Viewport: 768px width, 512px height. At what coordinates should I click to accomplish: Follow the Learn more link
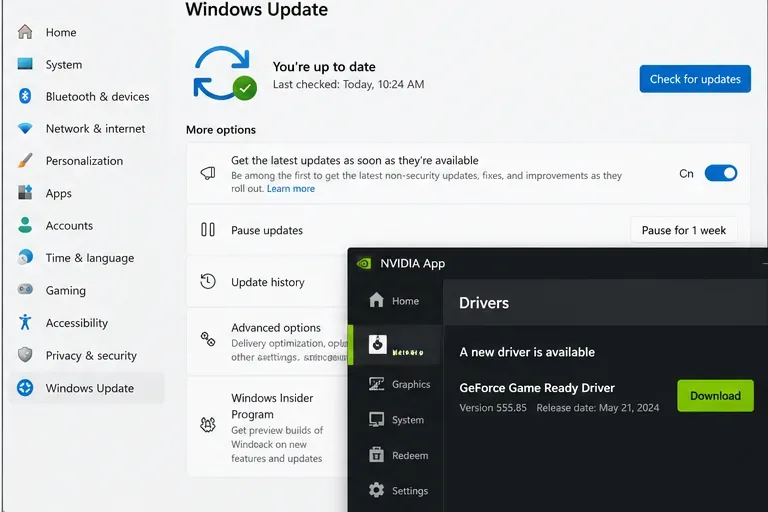tap(290, 189)
